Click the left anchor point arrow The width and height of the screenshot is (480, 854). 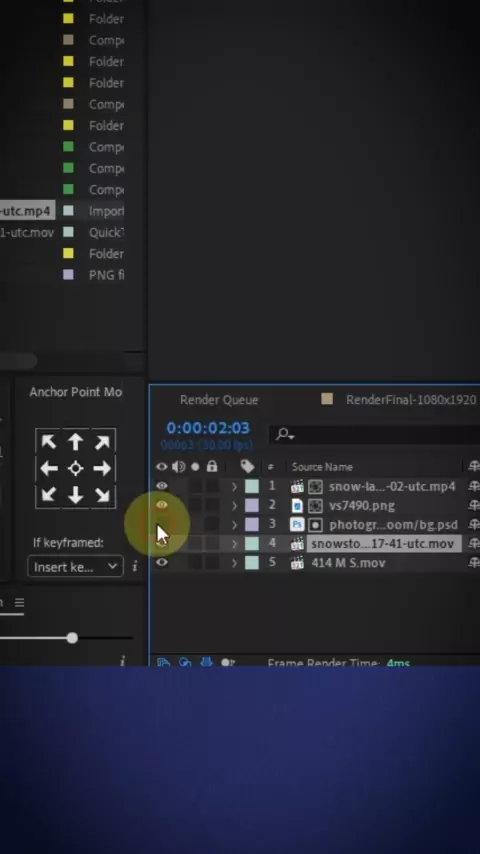coord(48,468)
